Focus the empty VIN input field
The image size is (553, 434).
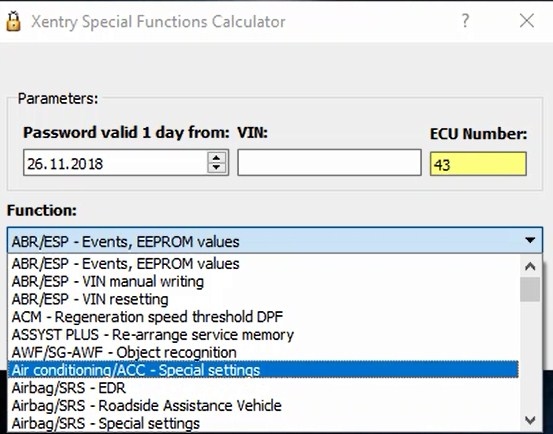pos(329,163)
